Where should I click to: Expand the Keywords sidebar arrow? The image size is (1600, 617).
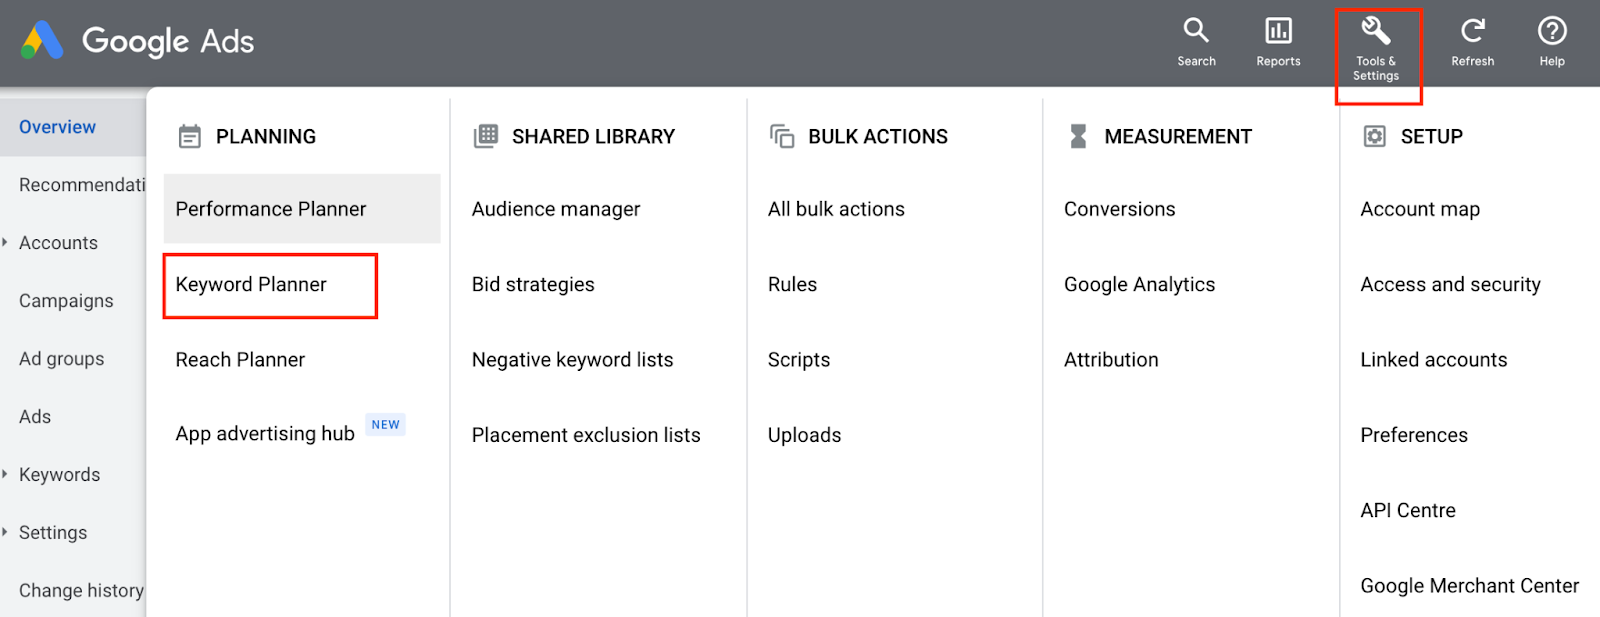coord(5,474)
